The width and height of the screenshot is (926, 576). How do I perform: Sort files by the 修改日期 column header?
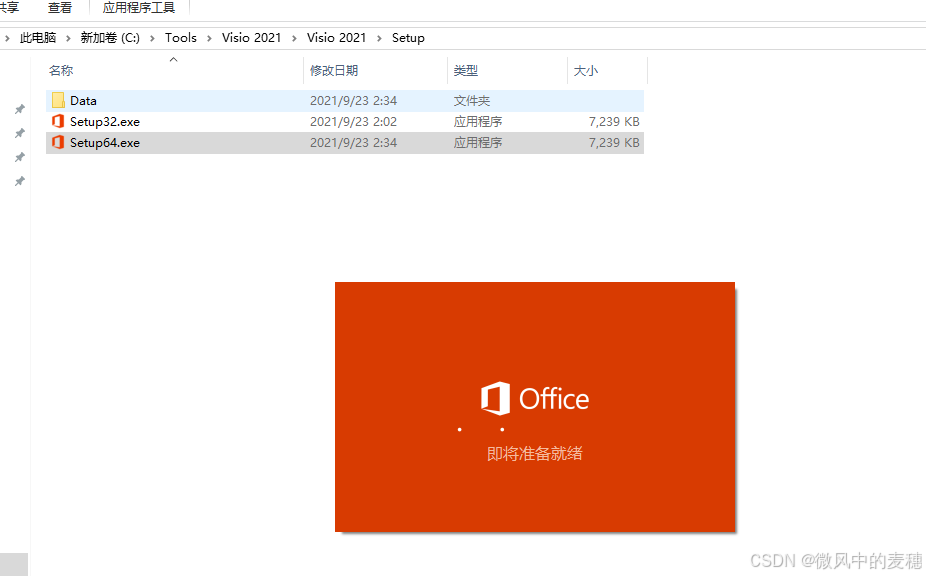tap(376, 70)
